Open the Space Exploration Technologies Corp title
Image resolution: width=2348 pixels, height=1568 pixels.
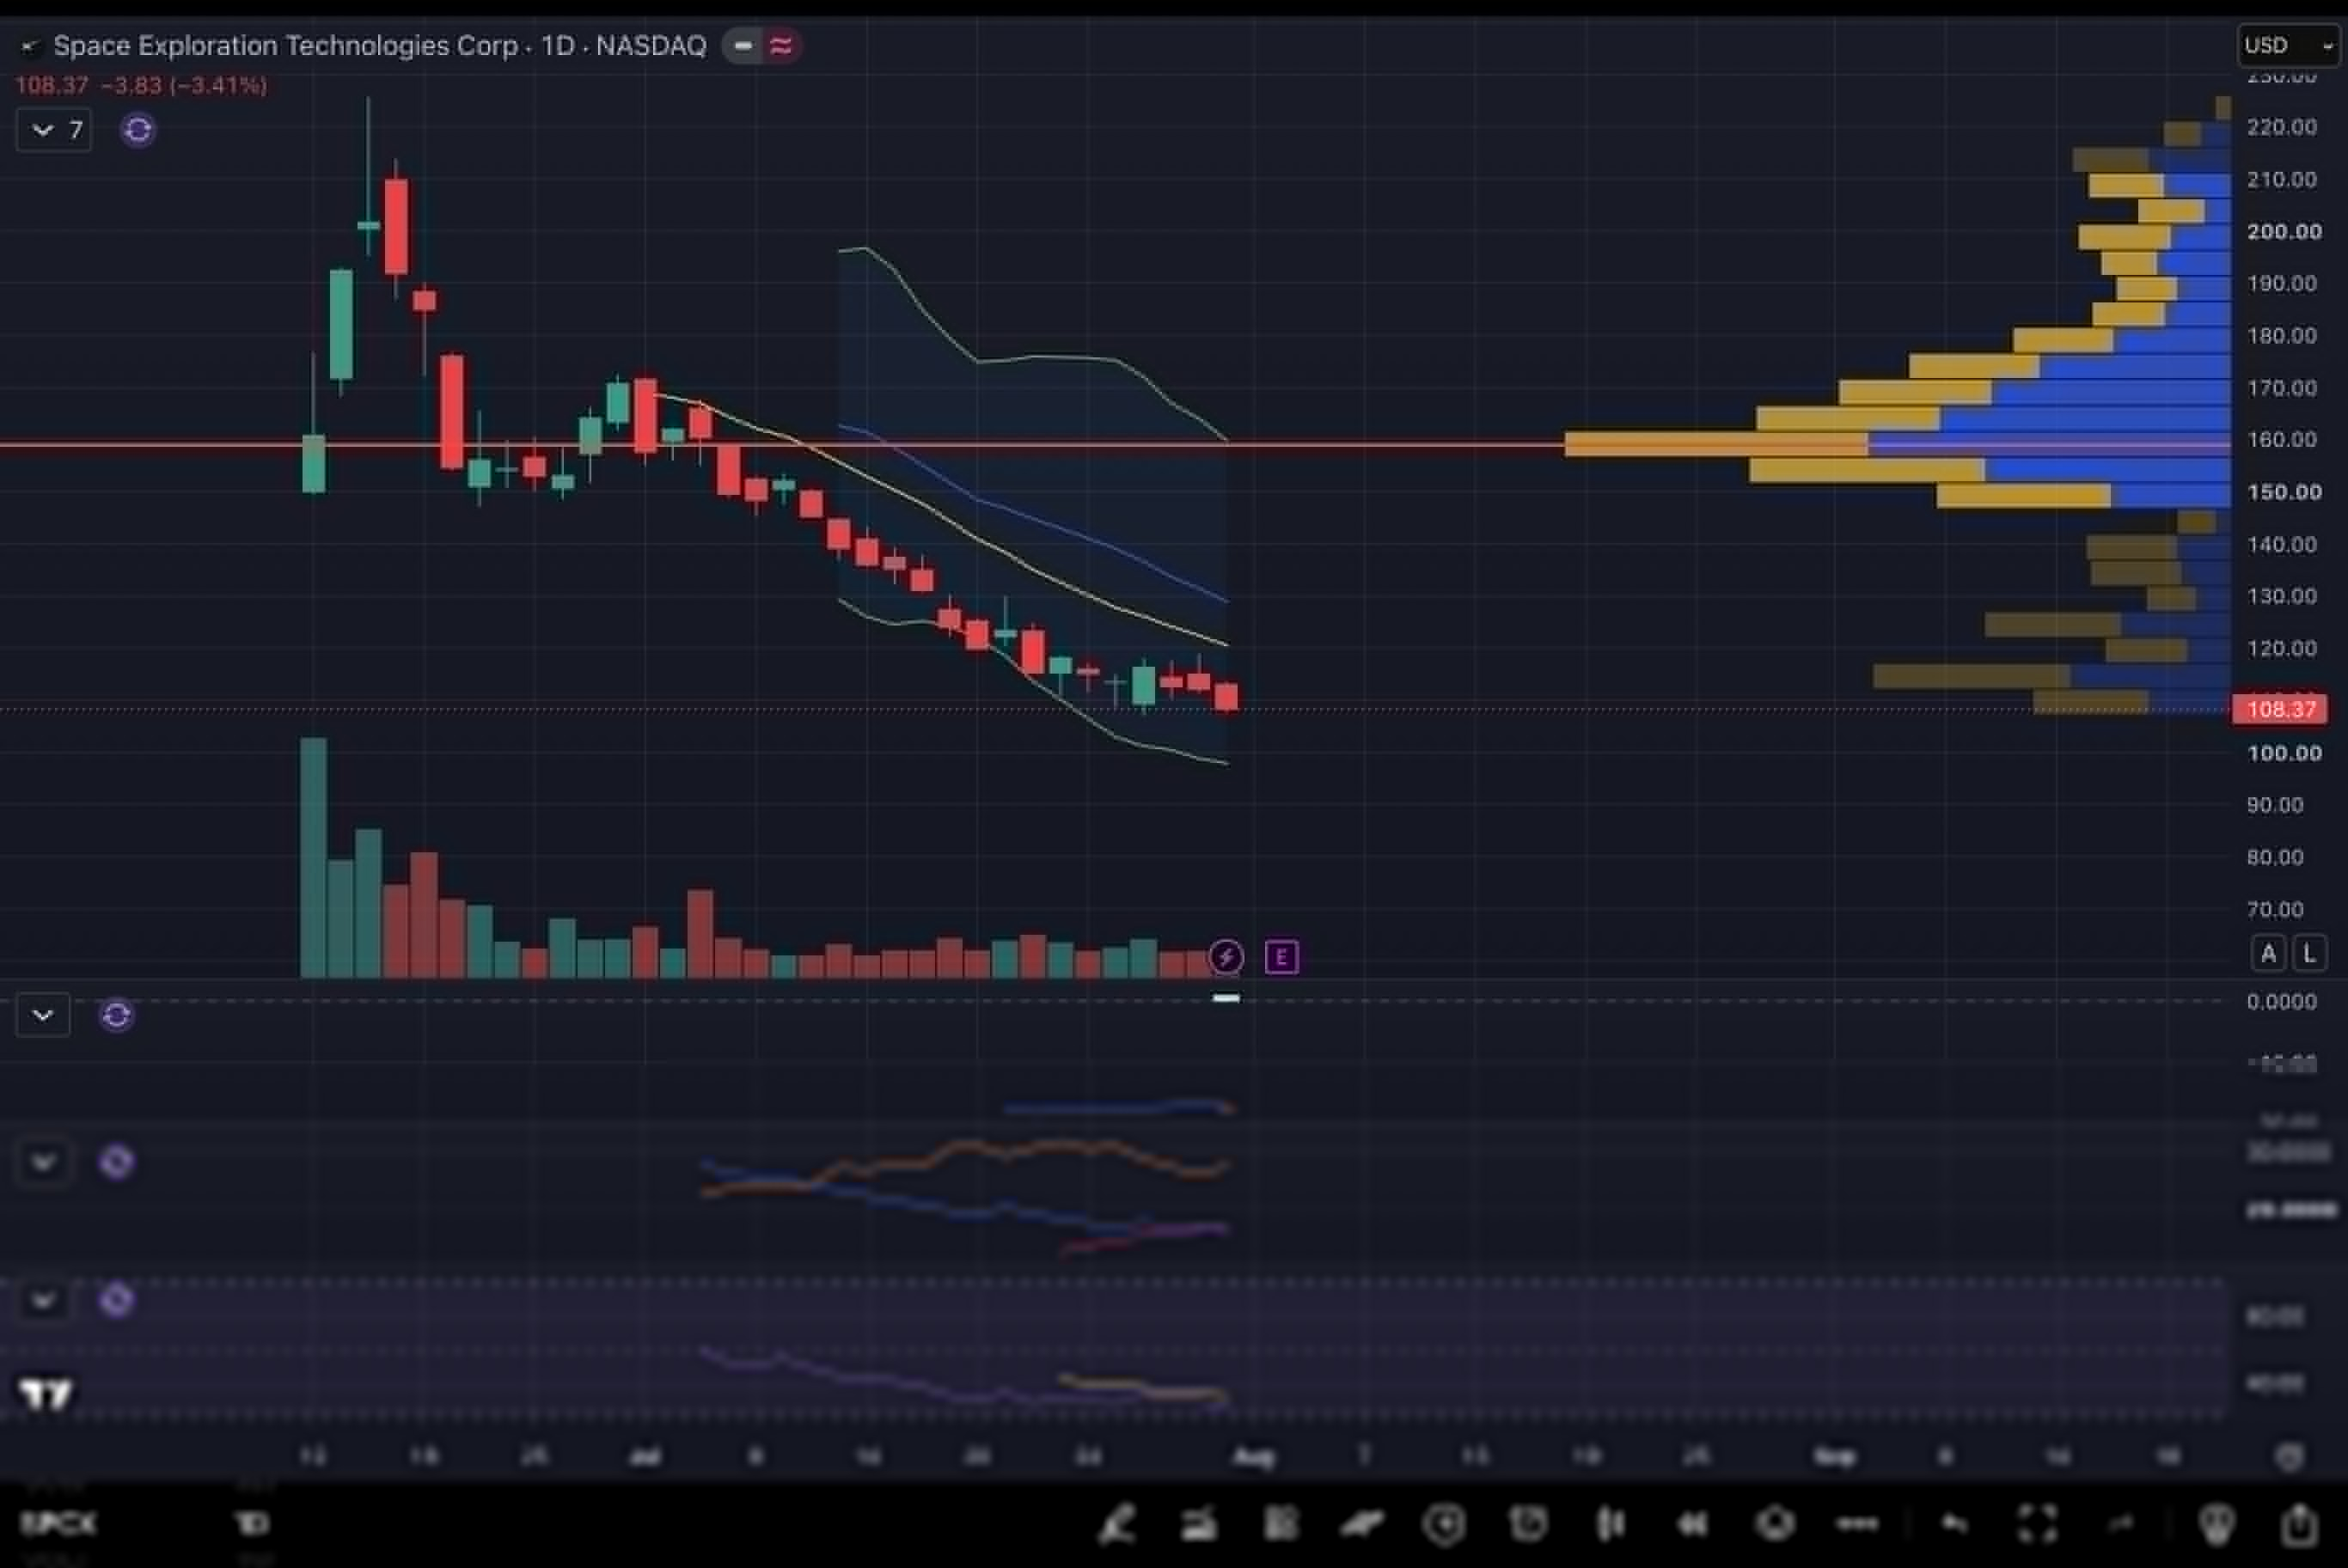286,46
